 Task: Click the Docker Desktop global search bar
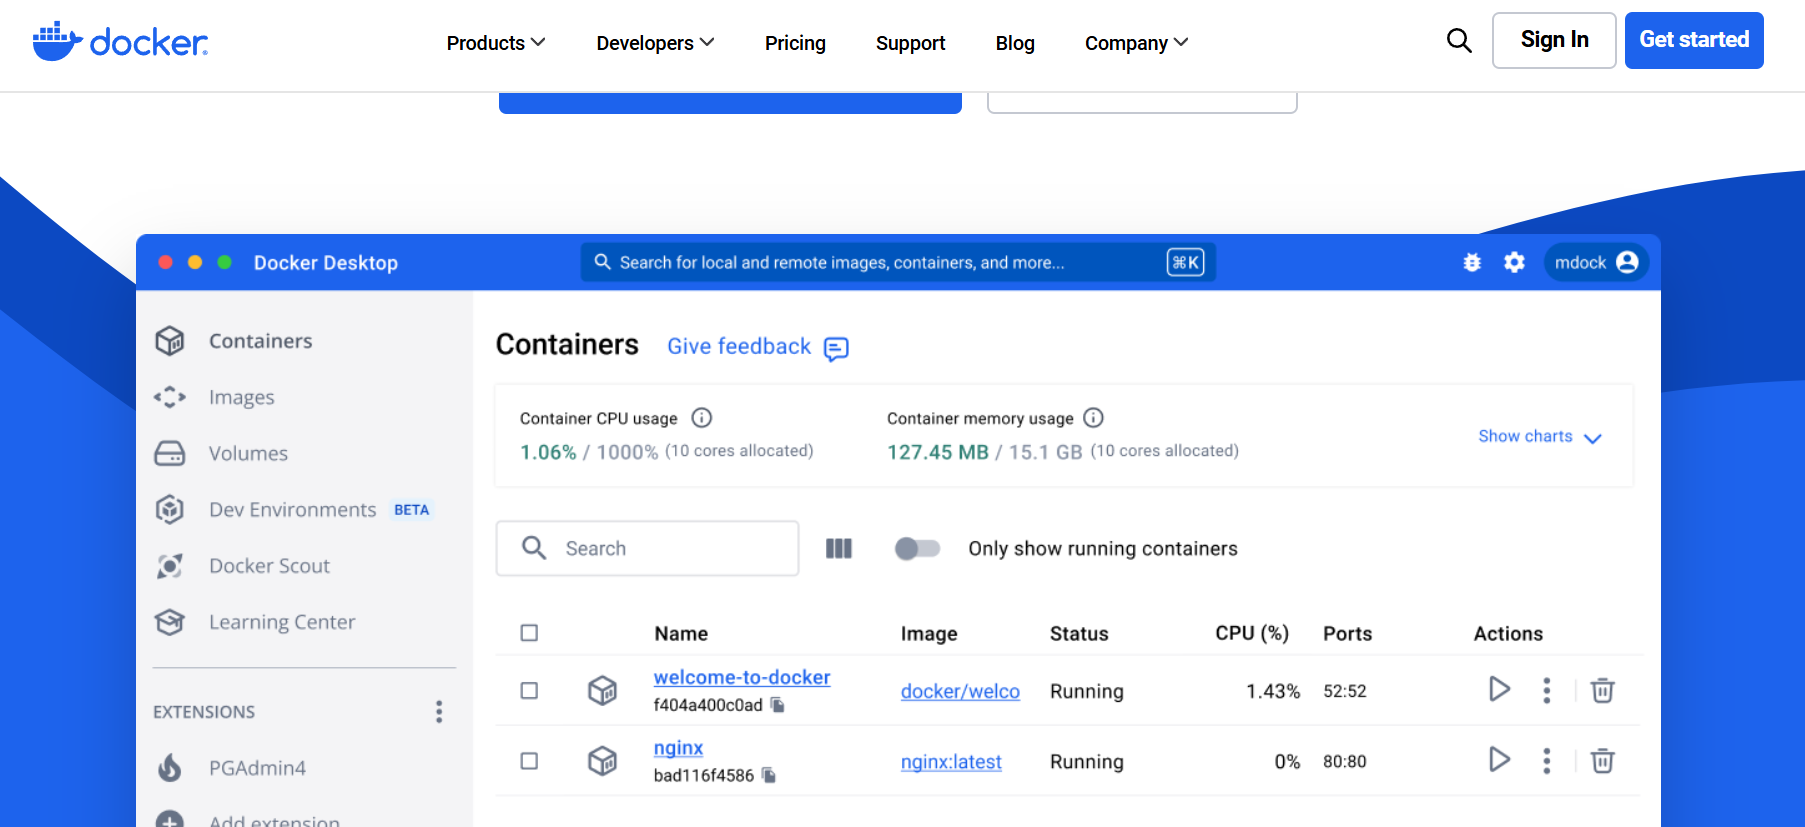[898, 262]
